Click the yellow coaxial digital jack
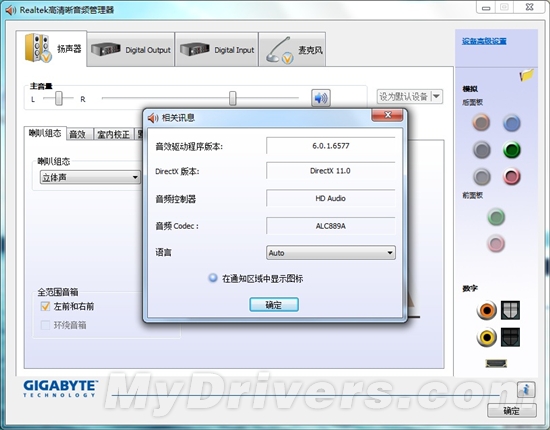This screenshot has height=430, width=550. [486, 337]
